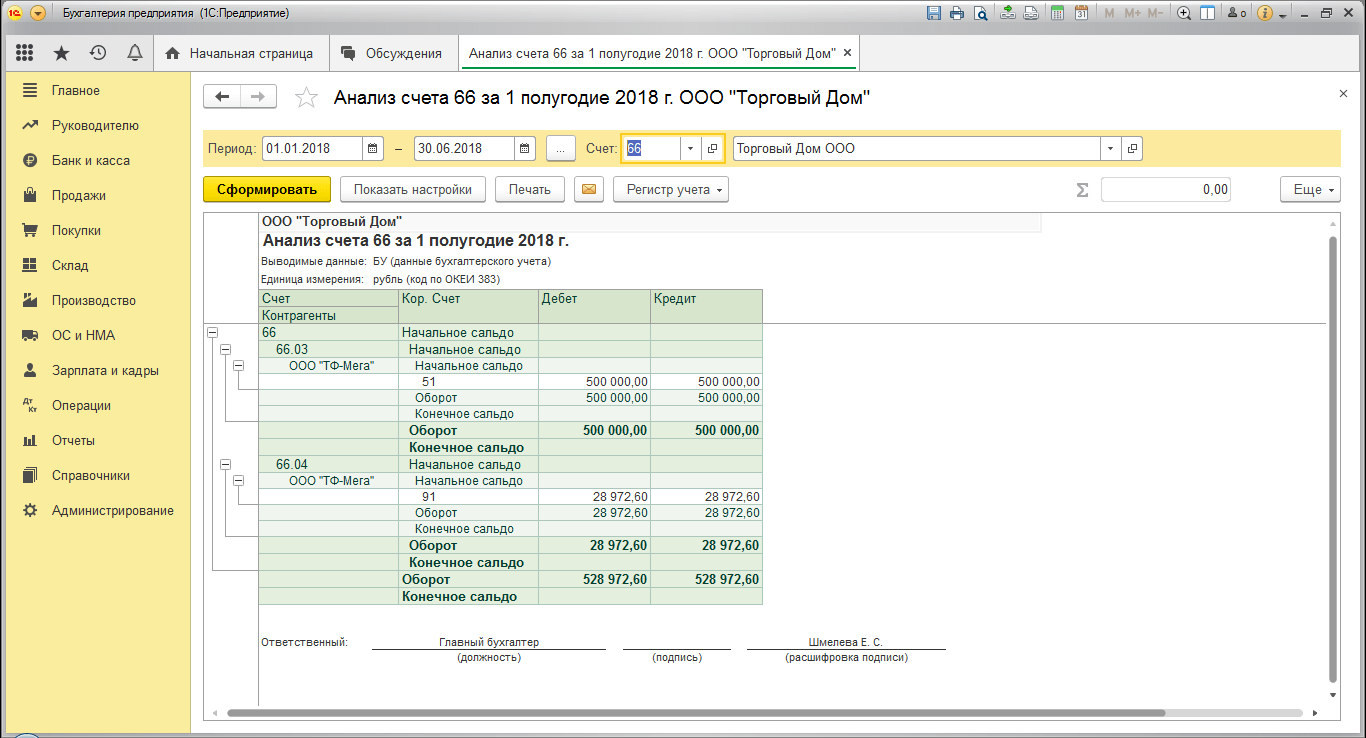Click Показать настройки button
Screen dimensions: 1366x738
click(413, 189)
